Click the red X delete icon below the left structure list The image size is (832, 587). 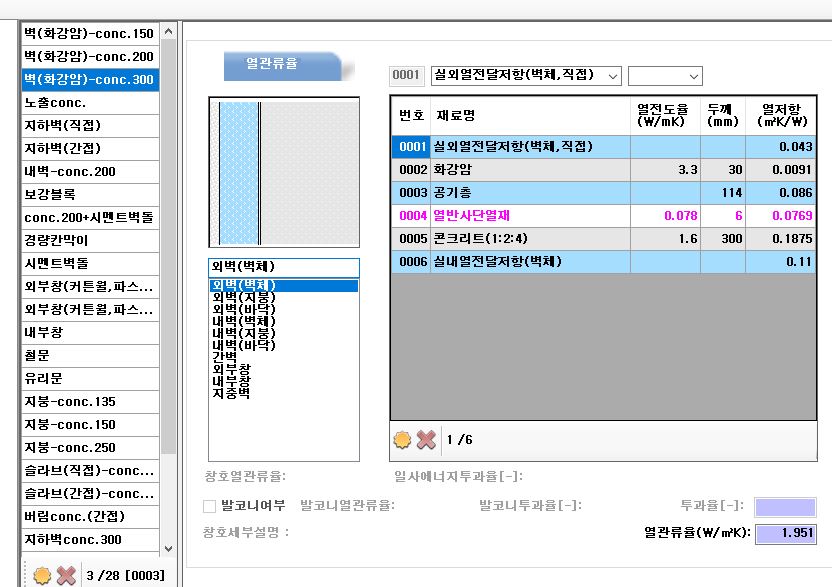pyautogui.click(x=66, y=575)
